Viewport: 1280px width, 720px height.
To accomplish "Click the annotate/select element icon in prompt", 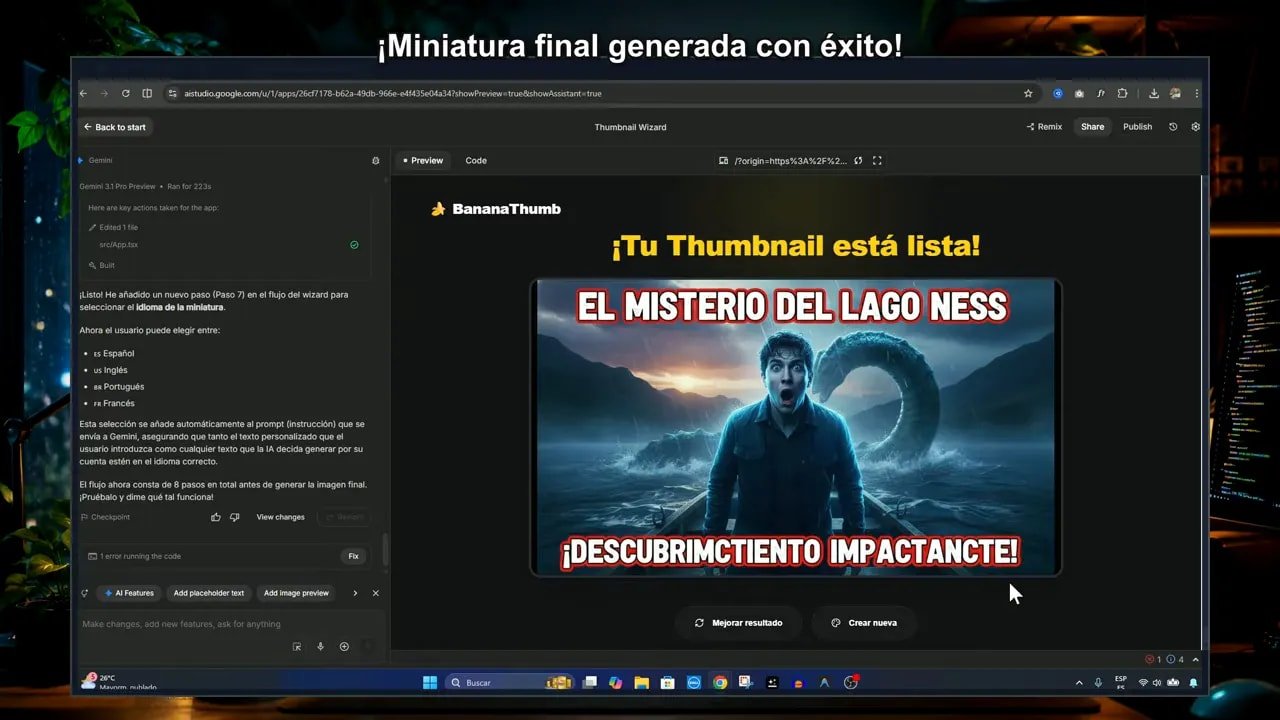I will tap(297, 647).
